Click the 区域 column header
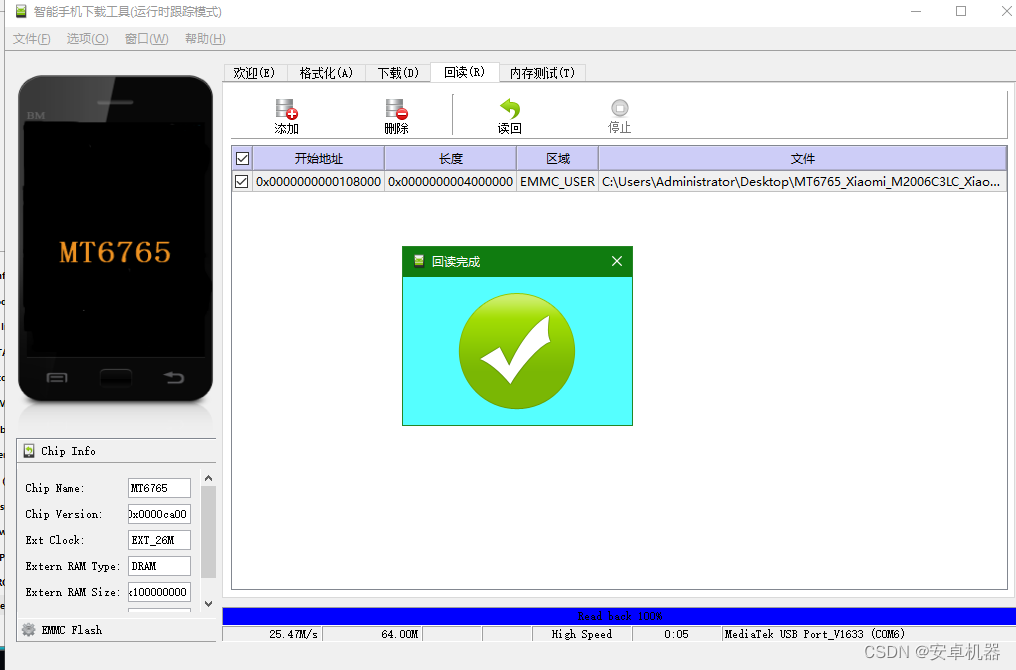Screen dimensions: 1016x670 pyautogui.click(x=558, y=158)
